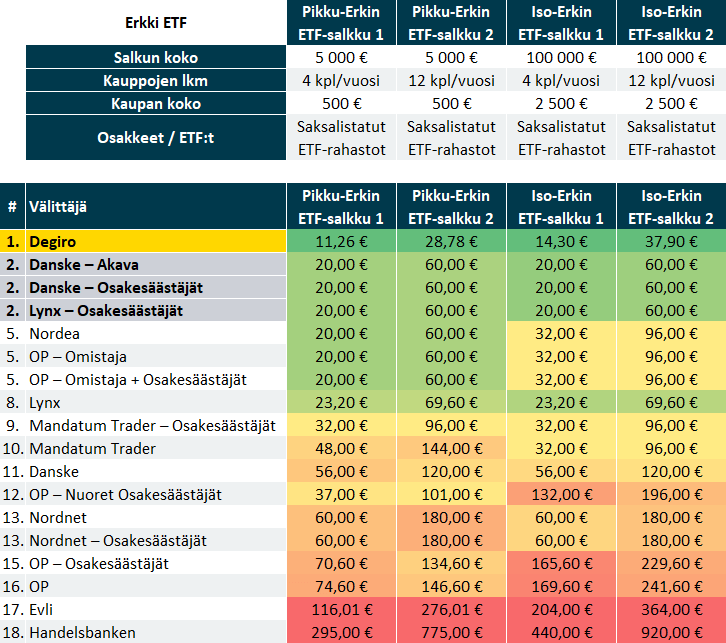Select the 'Kaupan koko' row header

156,104
